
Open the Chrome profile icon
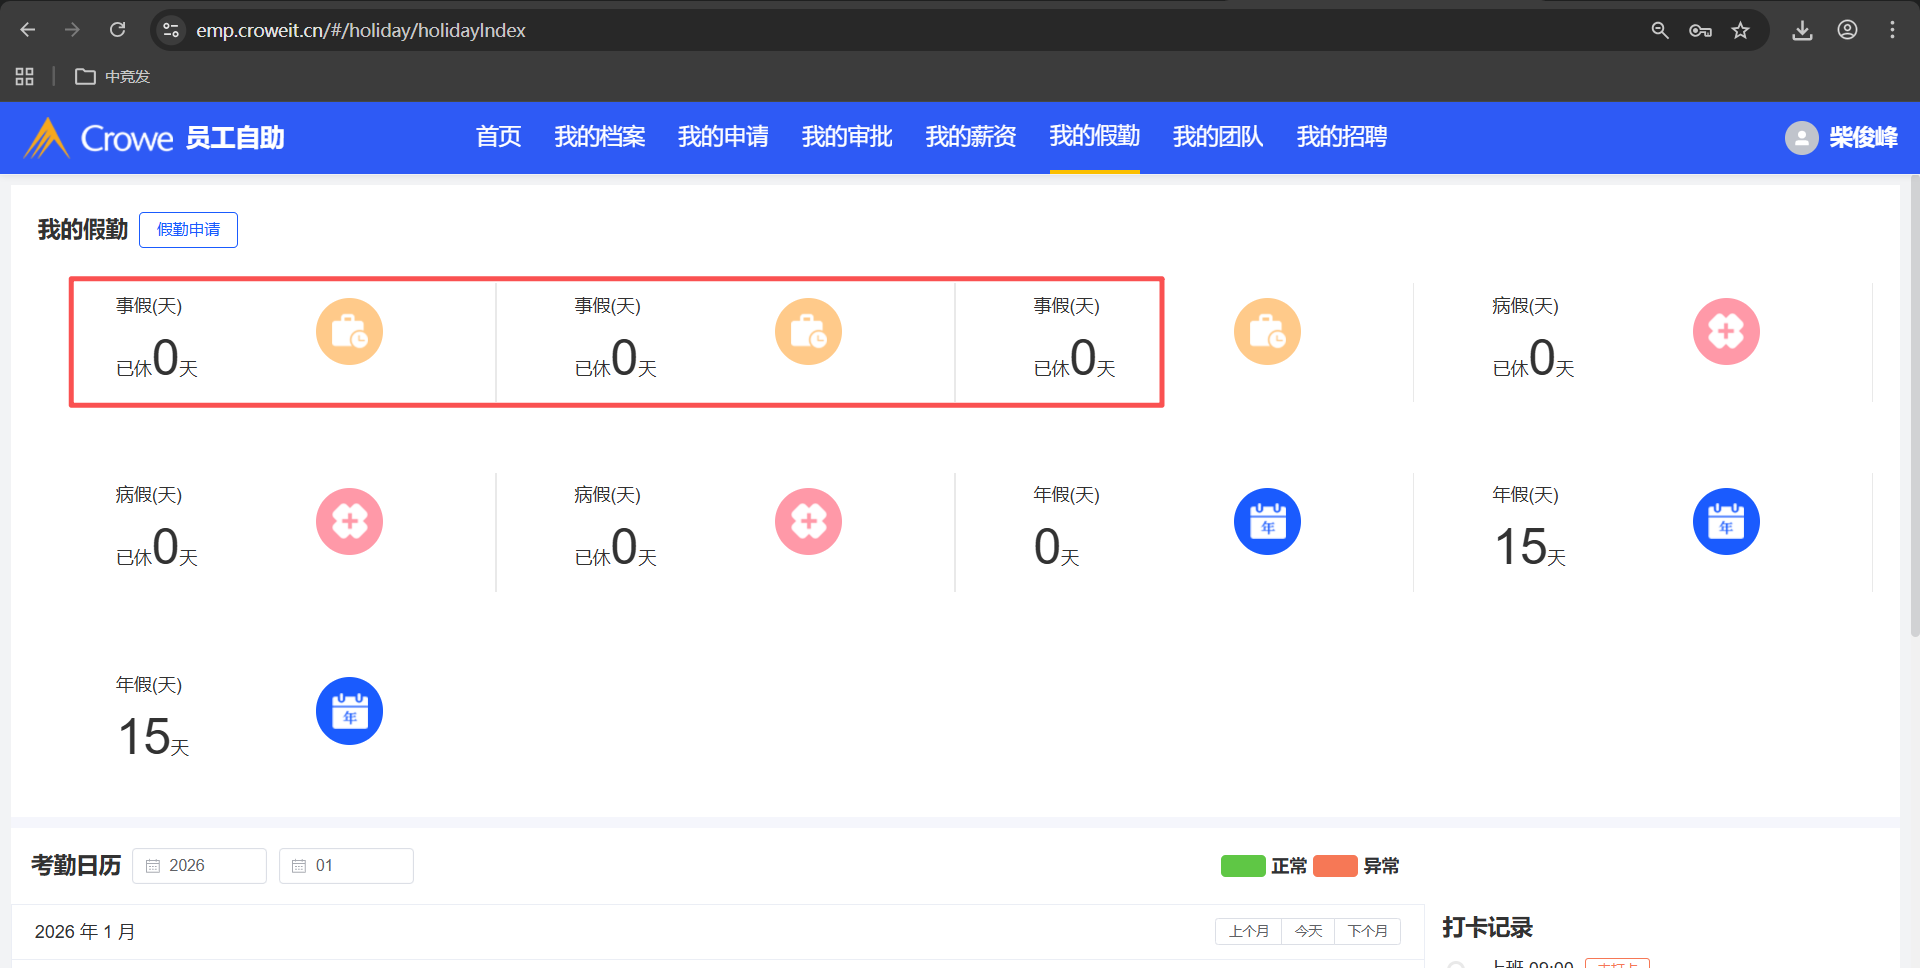point(1847,30)
